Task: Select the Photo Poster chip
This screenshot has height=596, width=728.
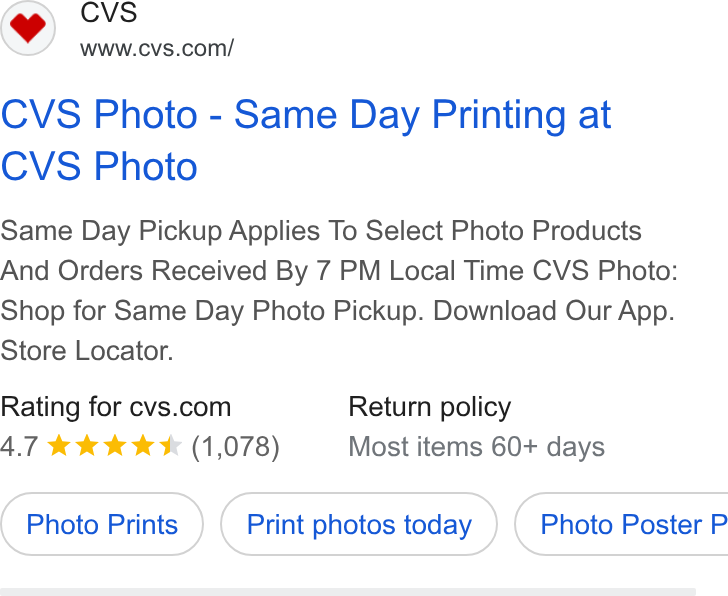Action: click(621, 524)
